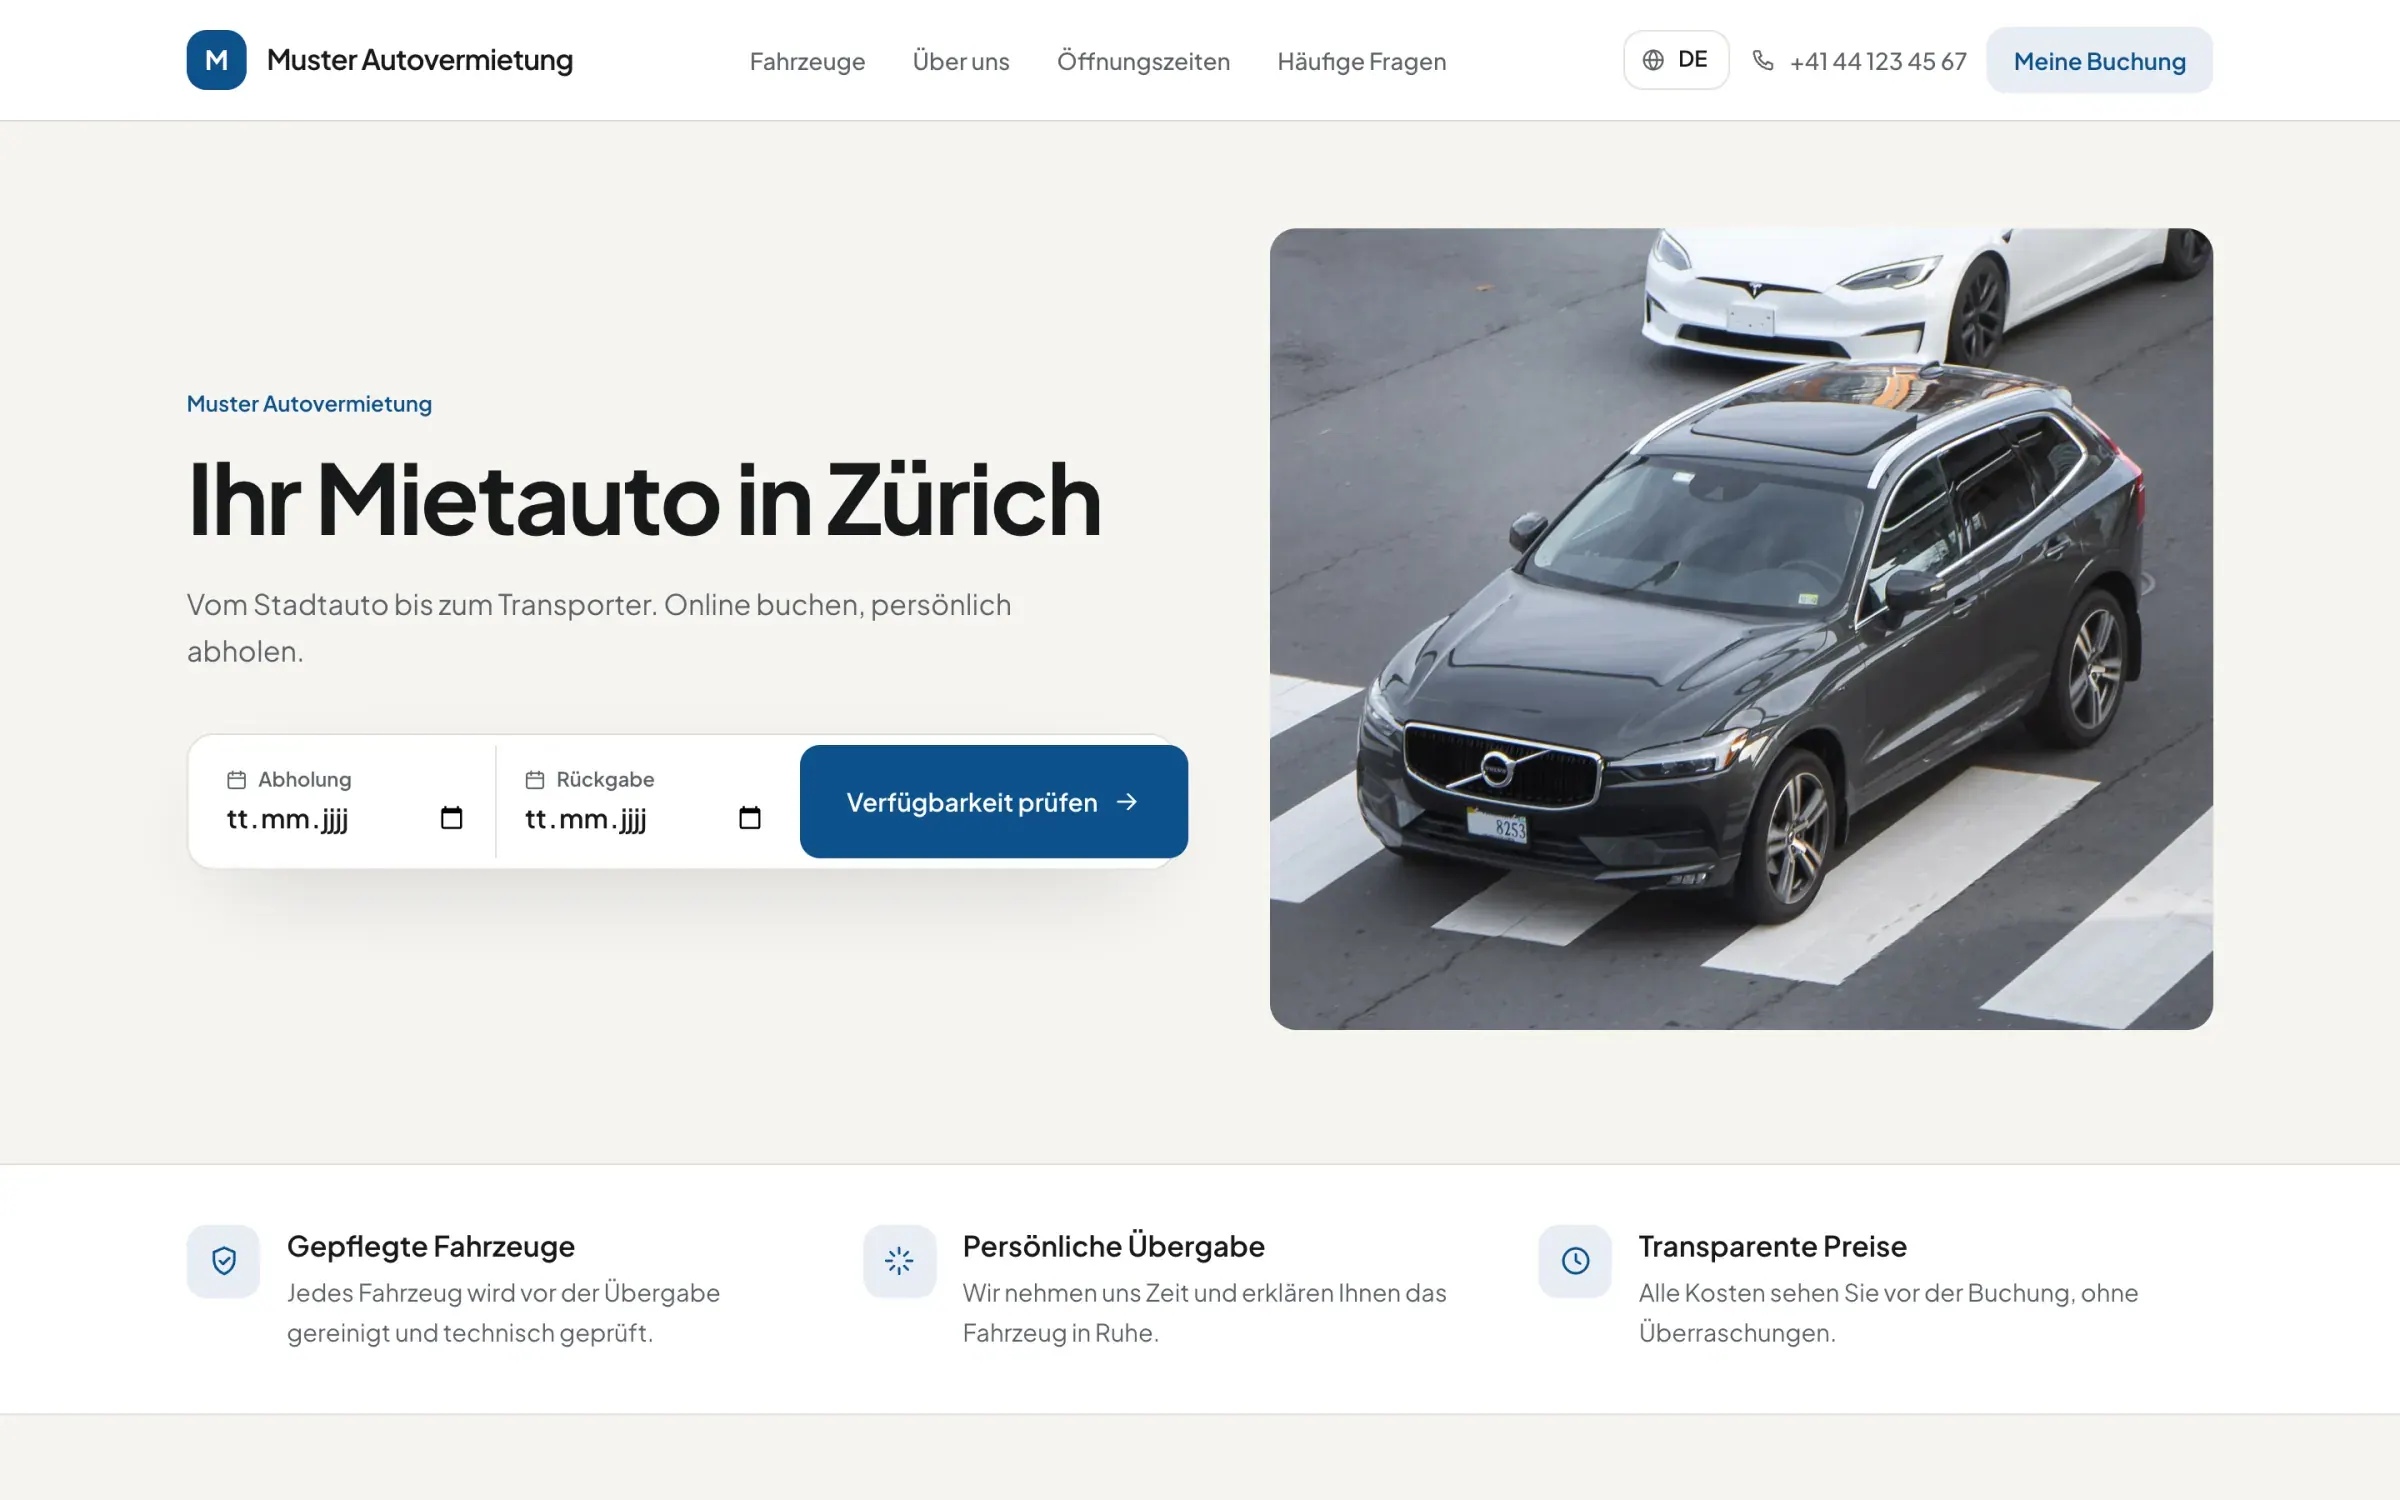2400x1500 pixels.
Task: Click the text 'Jedes Fahrzeug wird vor der Übergabe'
Action: tap(503, 1293)
